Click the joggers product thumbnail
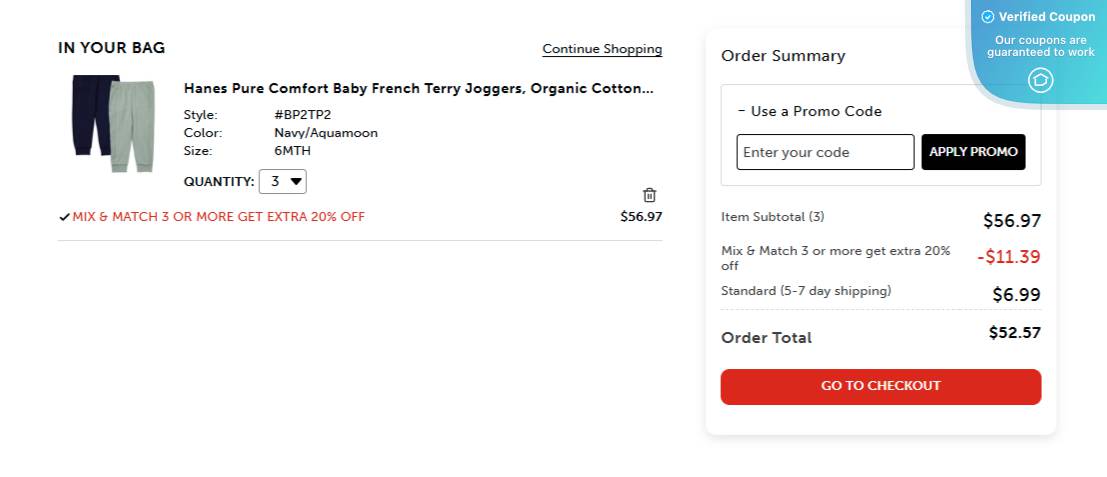The height and width of the screenshot is (477, 1107). (x=113, y=123)
